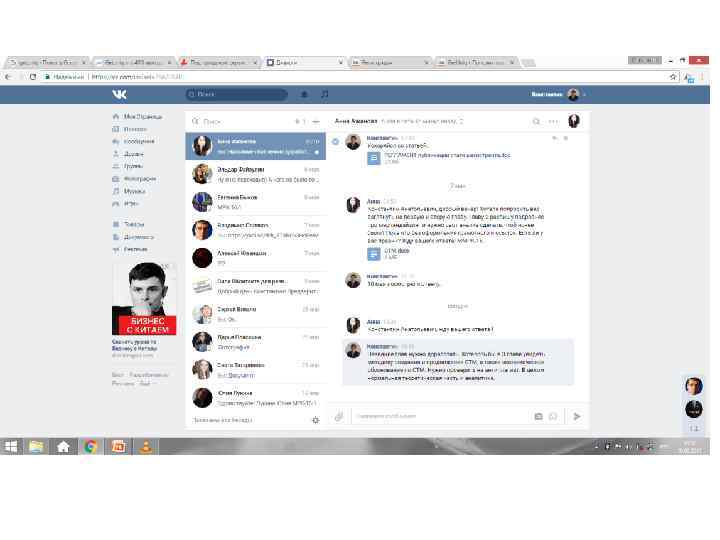
Task: Open Chrome from the taskbar
Action: 90,446
